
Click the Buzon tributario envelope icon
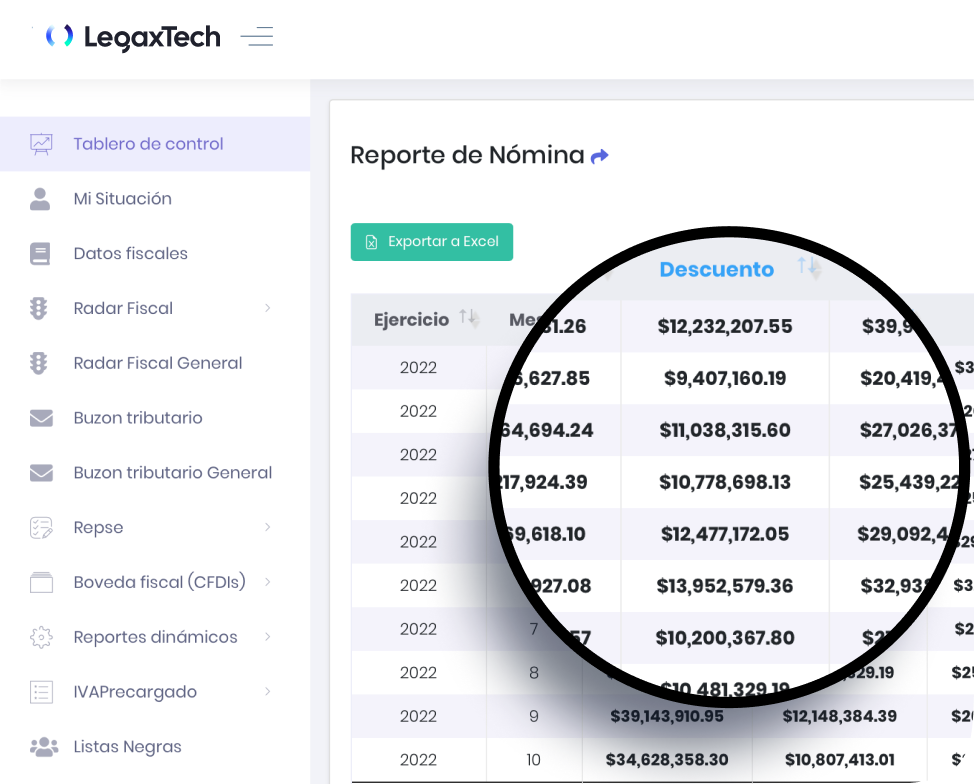(x=41, y=418)
